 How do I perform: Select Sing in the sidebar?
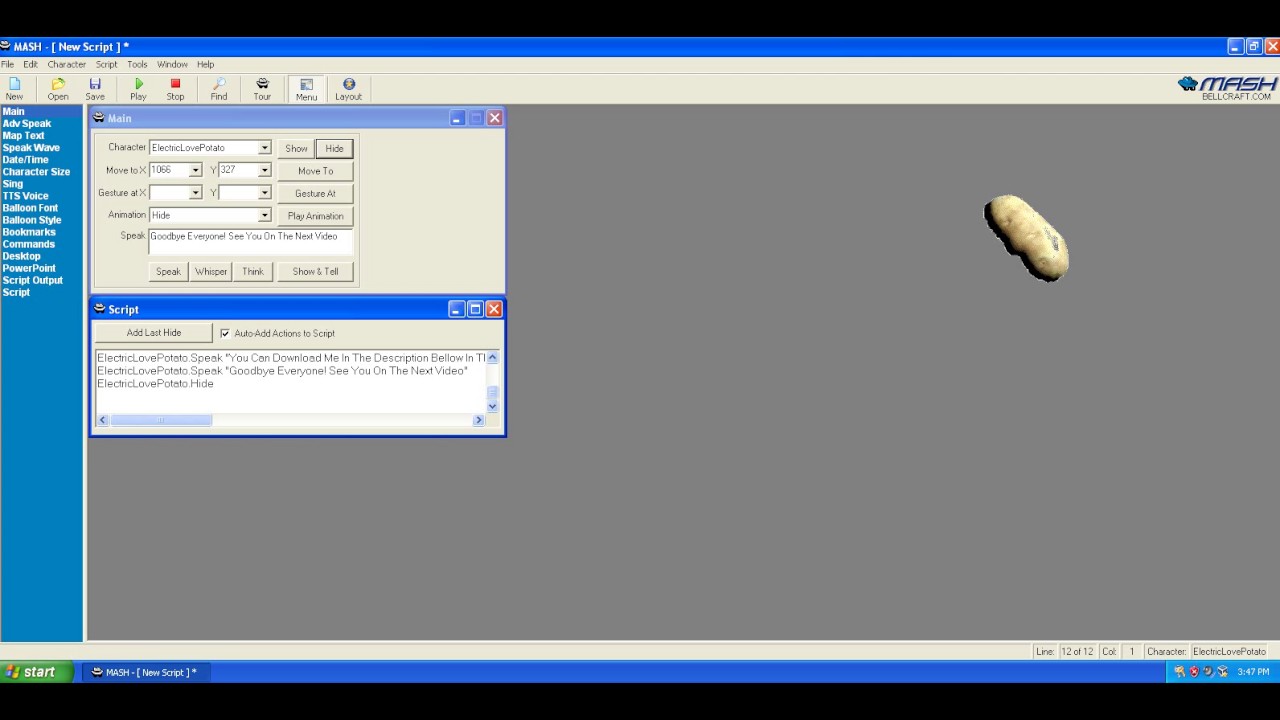coord(13,184)
